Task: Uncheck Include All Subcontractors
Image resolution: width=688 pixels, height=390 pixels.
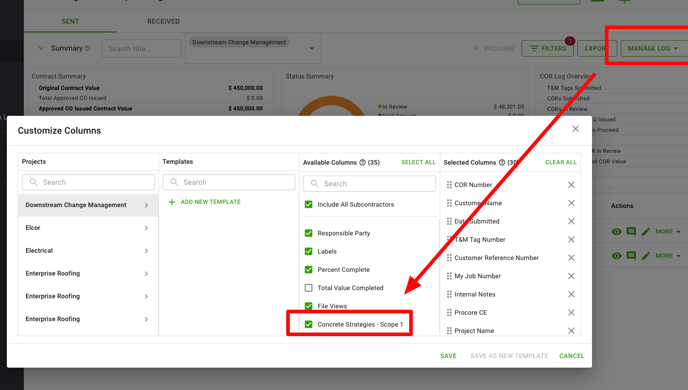Action: click(308, 204)
